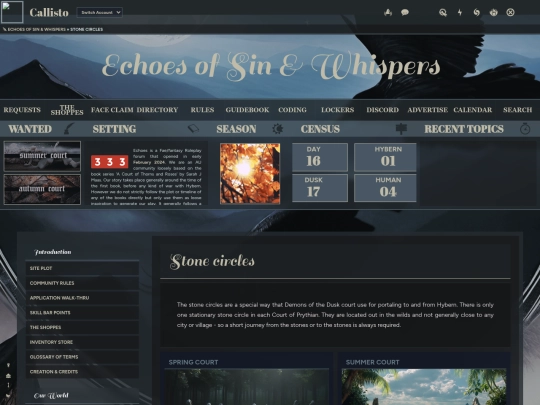This screenshot has width=540, height=405.
Task: Open Glossary of Terms in sidebar
Action: pos(82,357)
